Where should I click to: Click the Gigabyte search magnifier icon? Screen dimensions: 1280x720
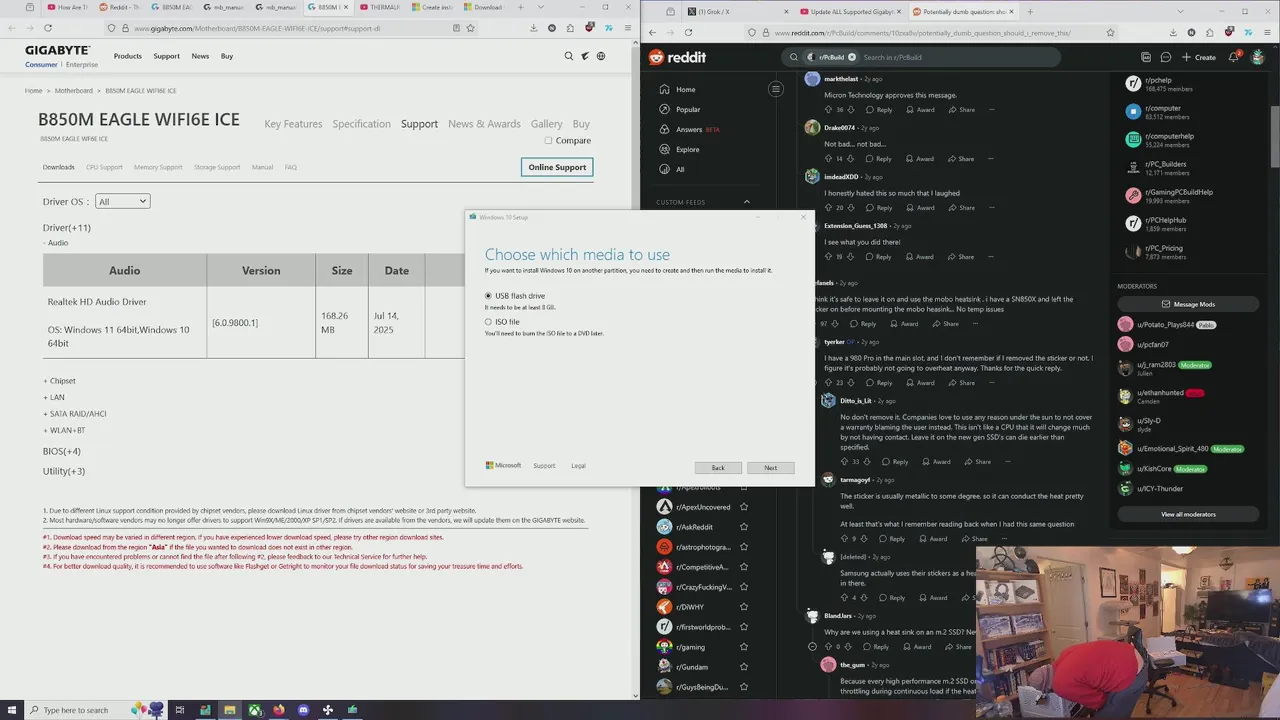click(569, 56)
